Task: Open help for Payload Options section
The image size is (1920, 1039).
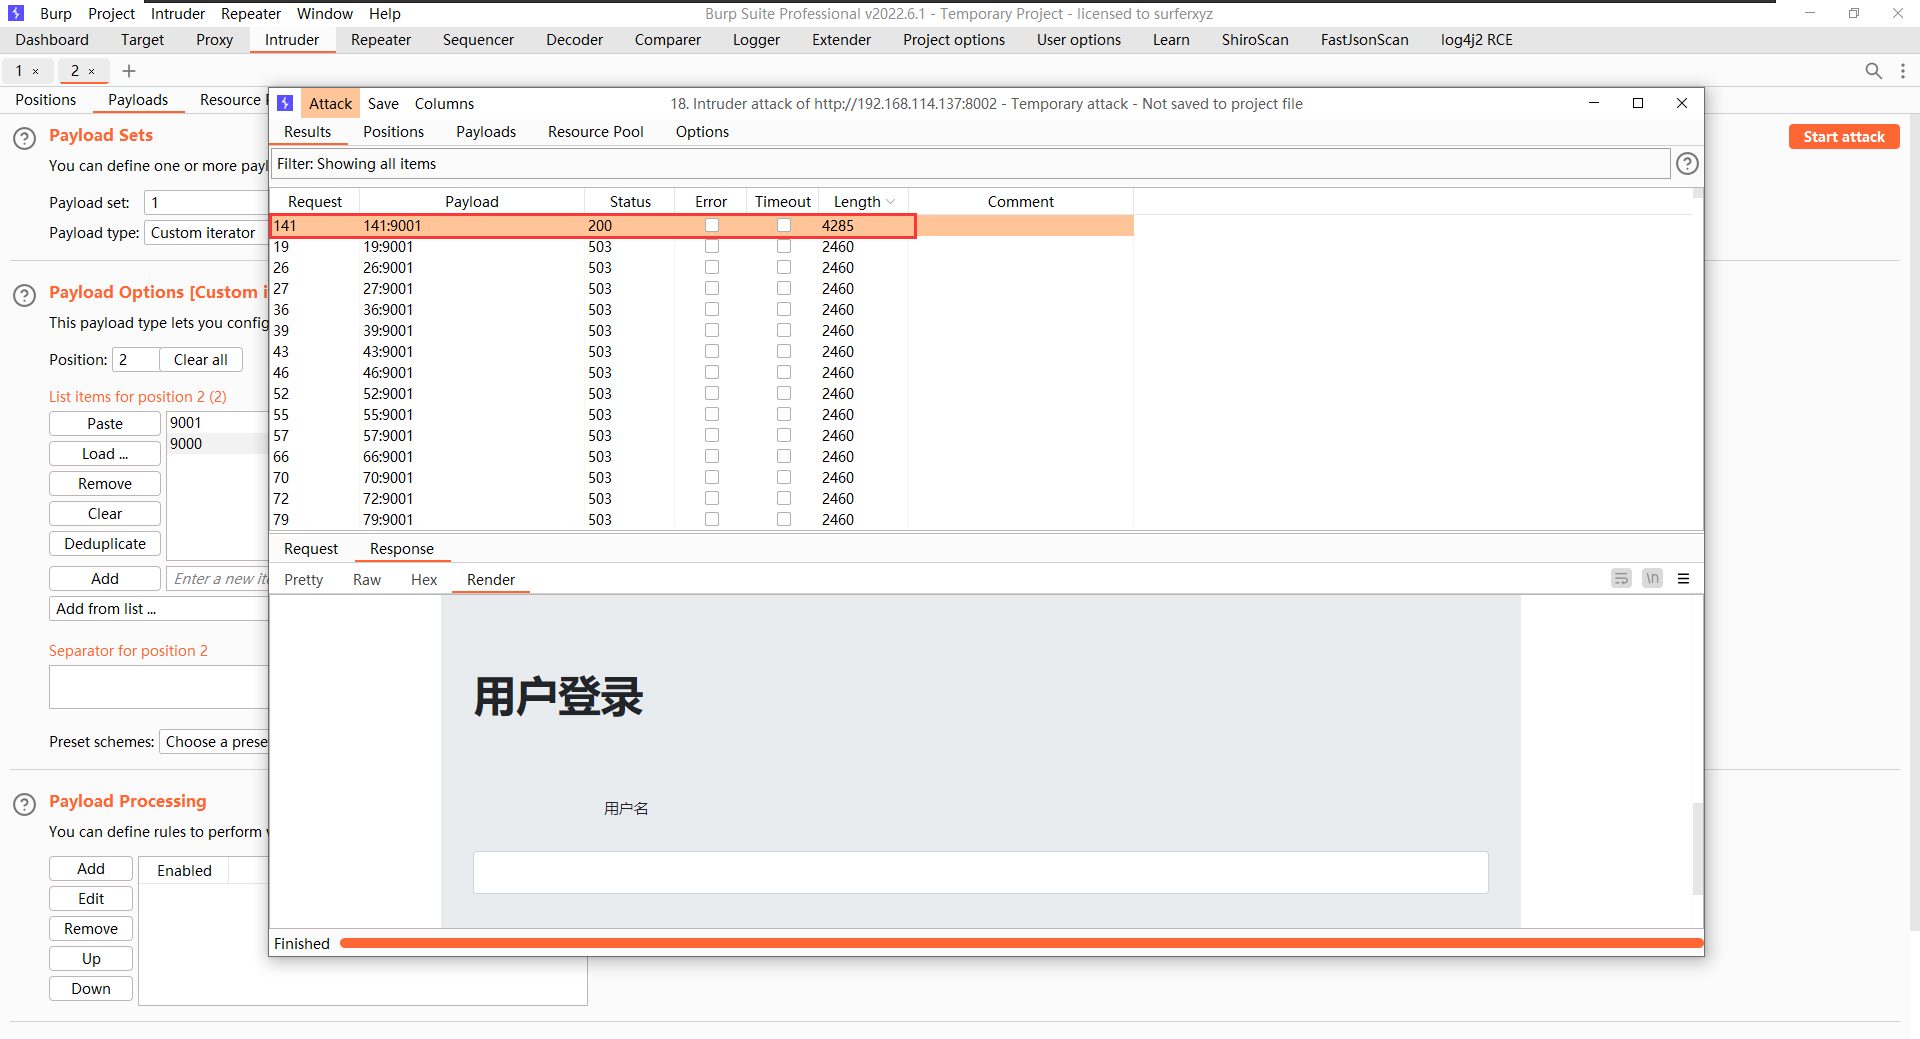Action: click(24, 295)
